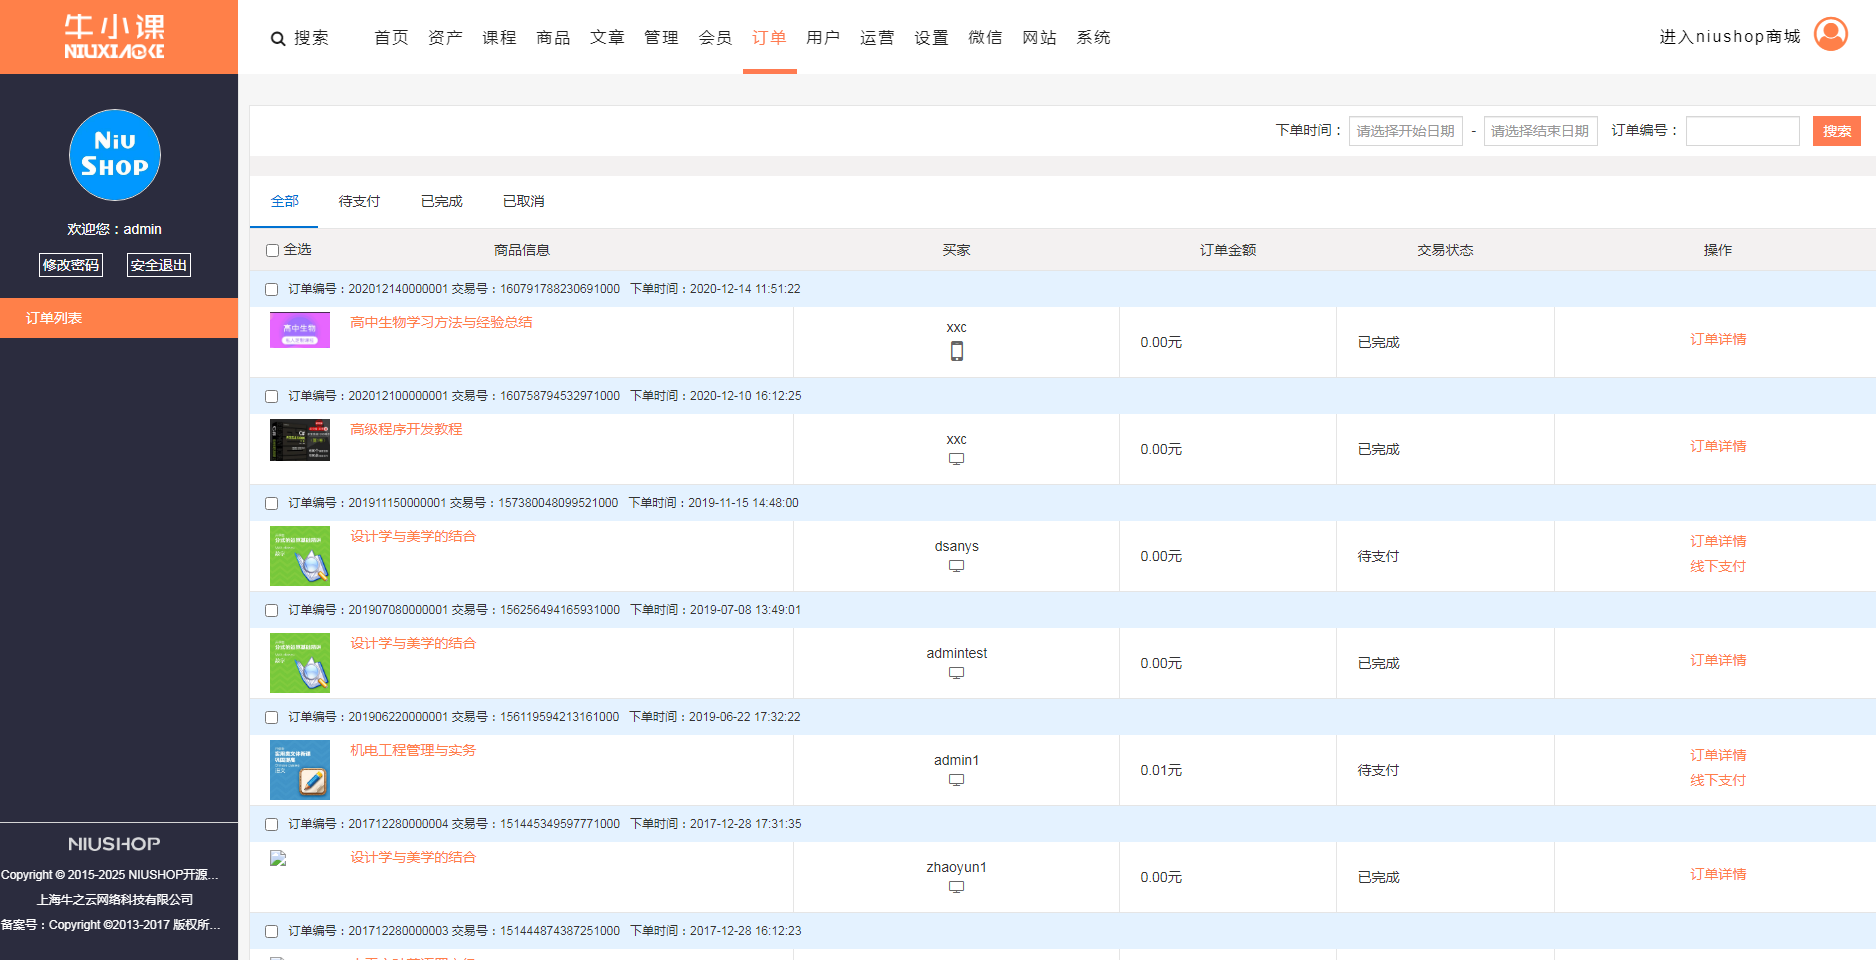Select the checkbox for order 201911150000001

pos(272,503)
